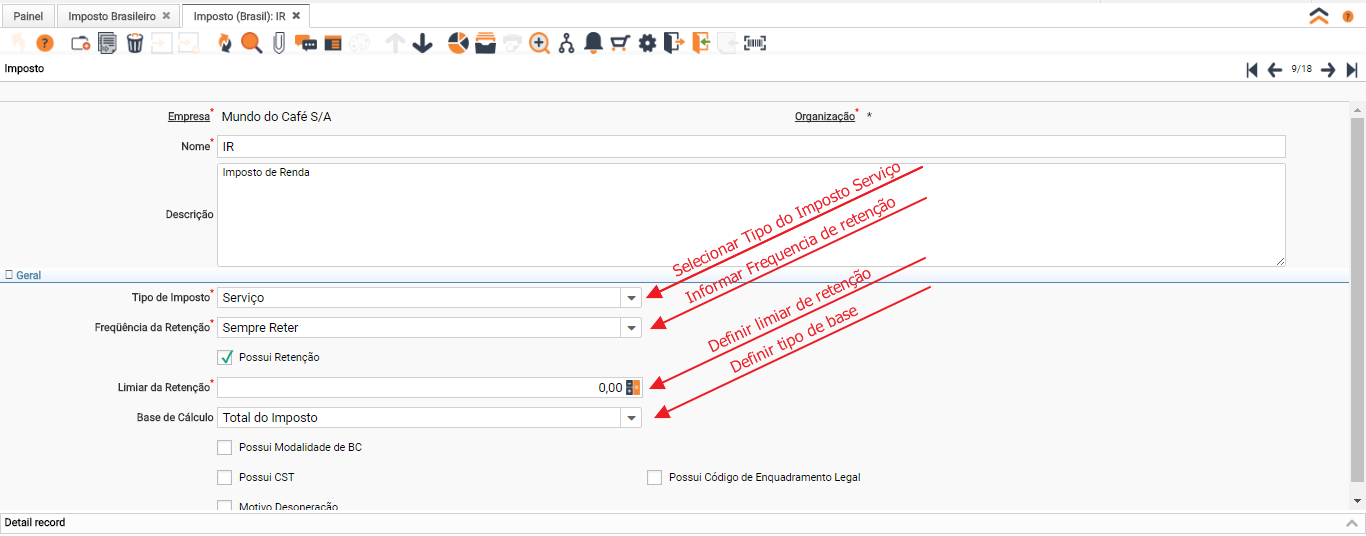Close the Imposto Brasileiro tab
Screen dimensions: 1366x536
pos(166,17)
